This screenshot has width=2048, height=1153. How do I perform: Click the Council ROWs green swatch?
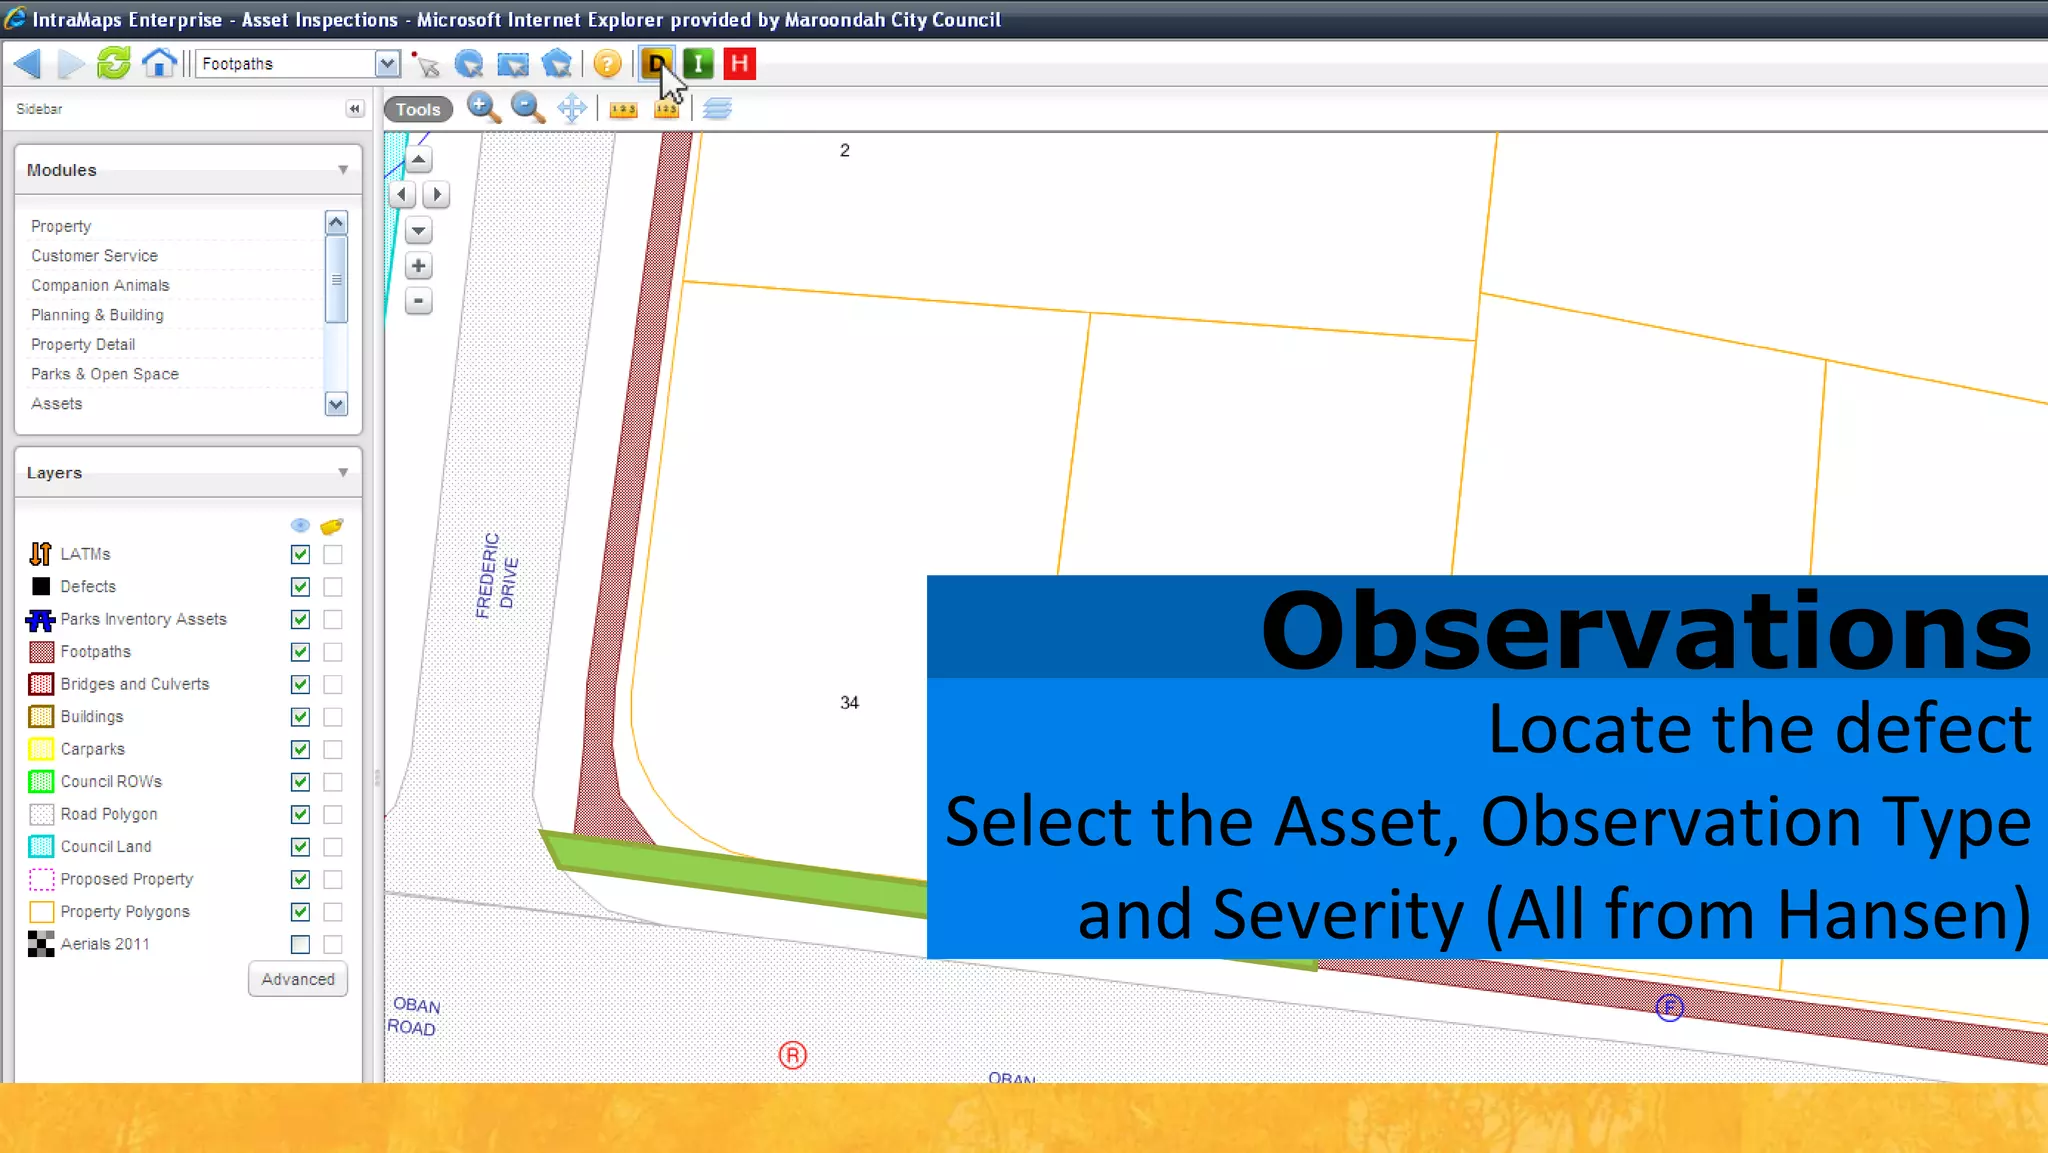pos(41,782)
